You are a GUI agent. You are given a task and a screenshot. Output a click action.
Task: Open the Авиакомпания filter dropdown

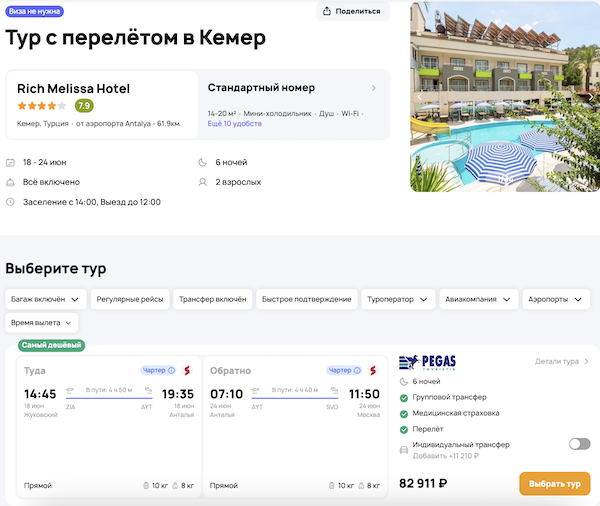click(x=481, y=299)
